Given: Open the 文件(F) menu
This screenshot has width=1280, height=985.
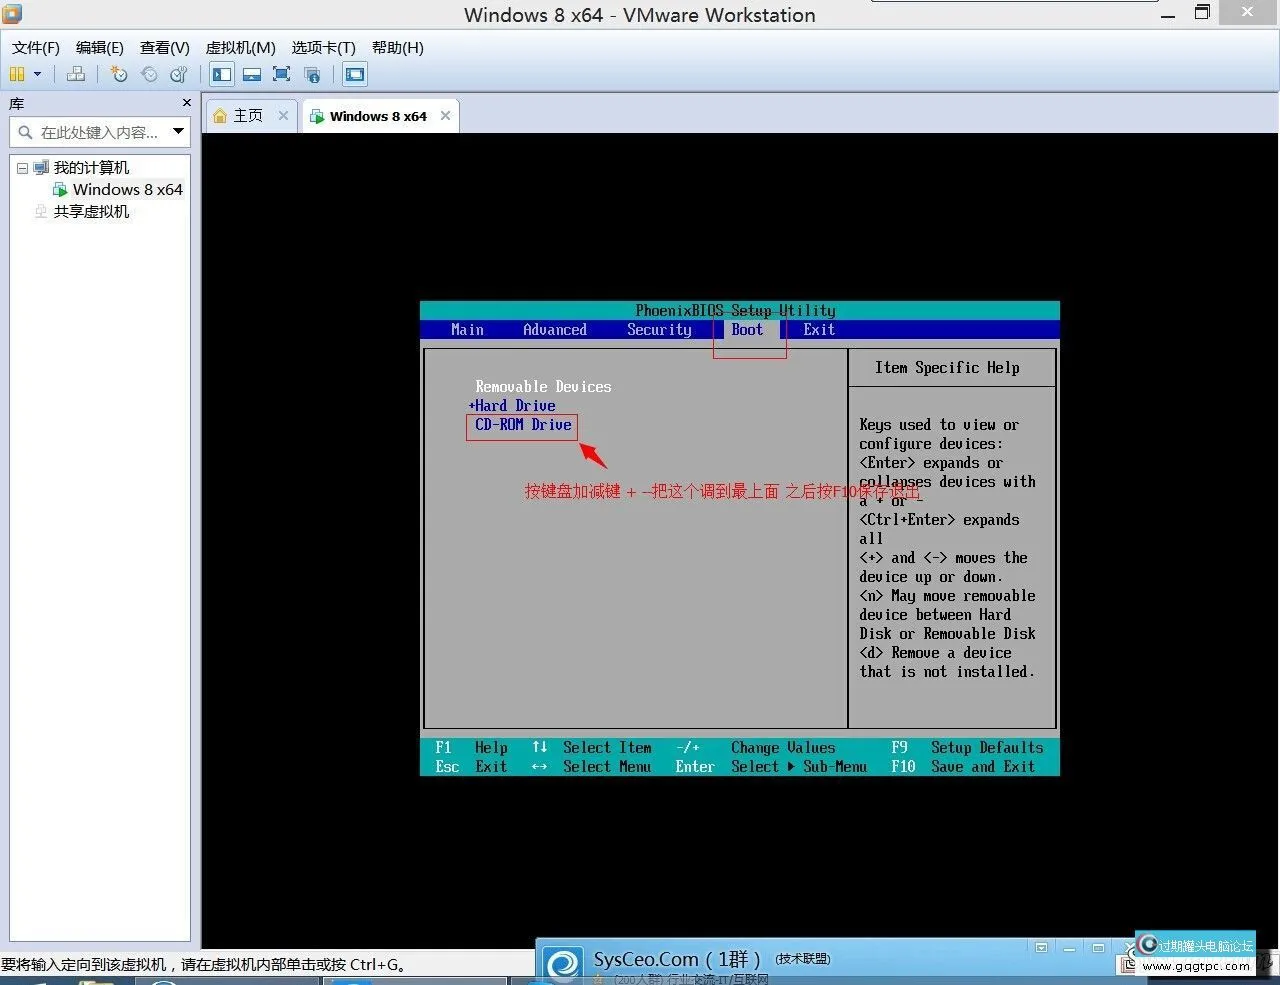Looking at the screenshot, I should click(36, 47).
